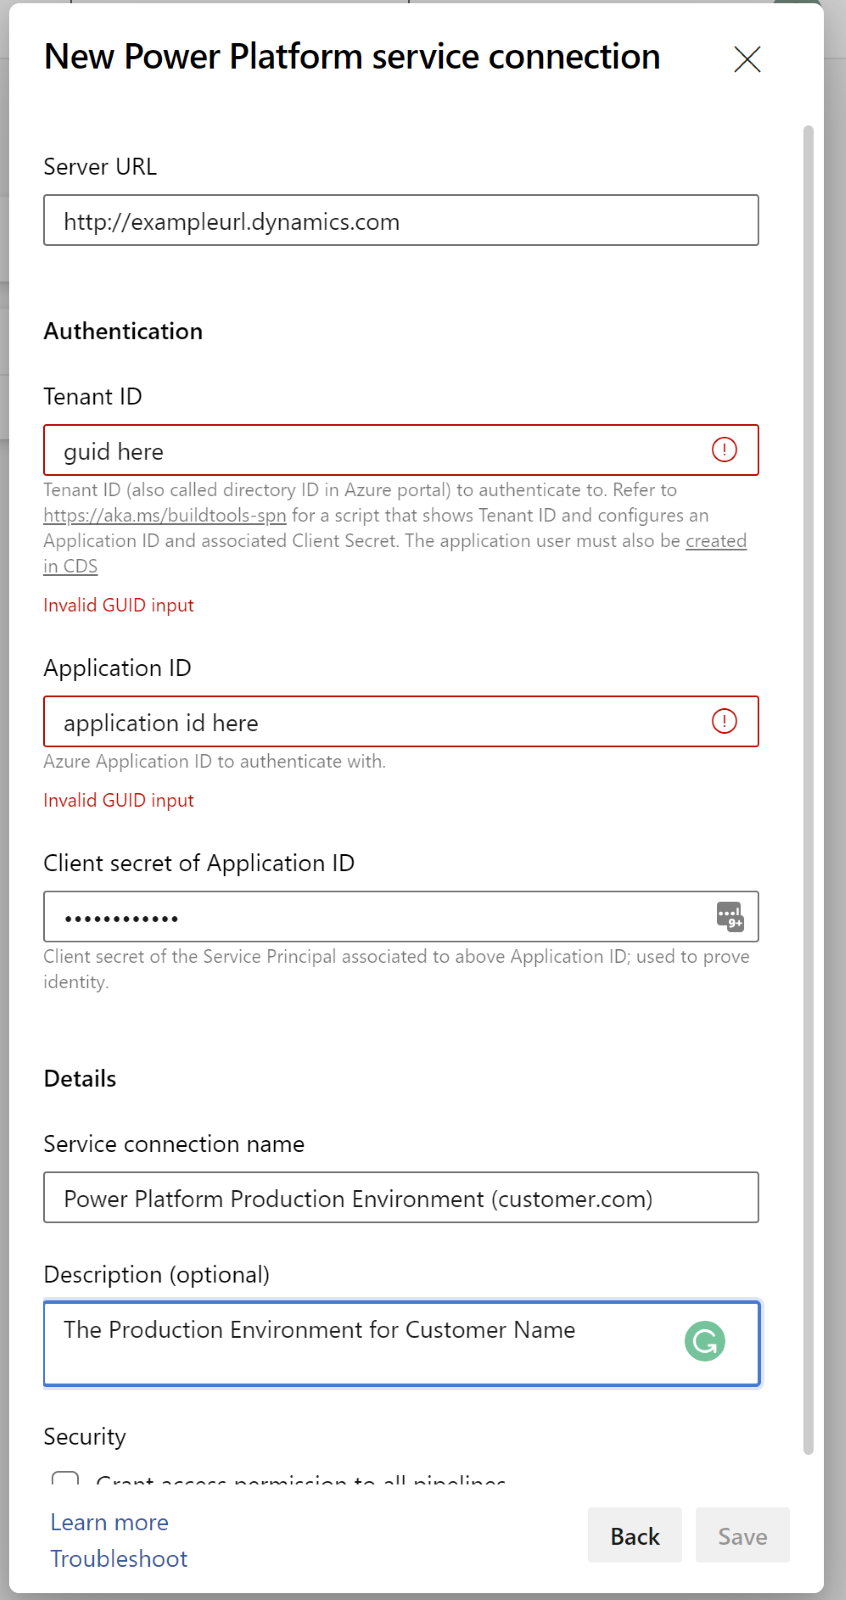Image resolution: width=846 pixels, height=1600 pixels.
Task: Toggle Grant access permission to all pipelines checkbox
Action: point(65,1479)
